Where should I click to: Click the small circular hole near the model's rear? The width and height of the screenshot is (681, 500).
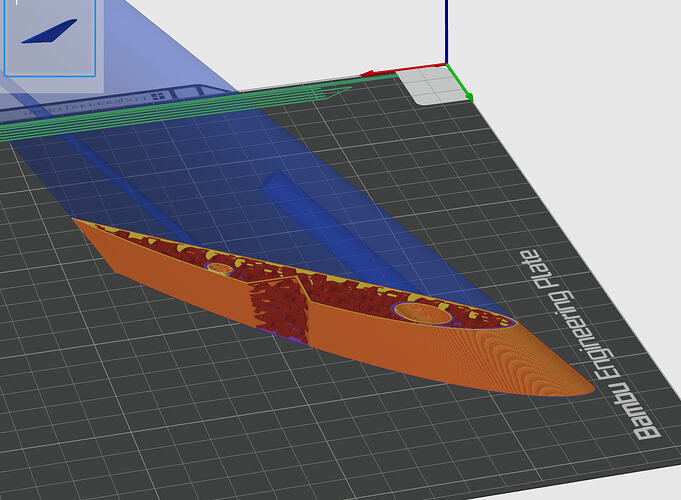coord(219,268)
